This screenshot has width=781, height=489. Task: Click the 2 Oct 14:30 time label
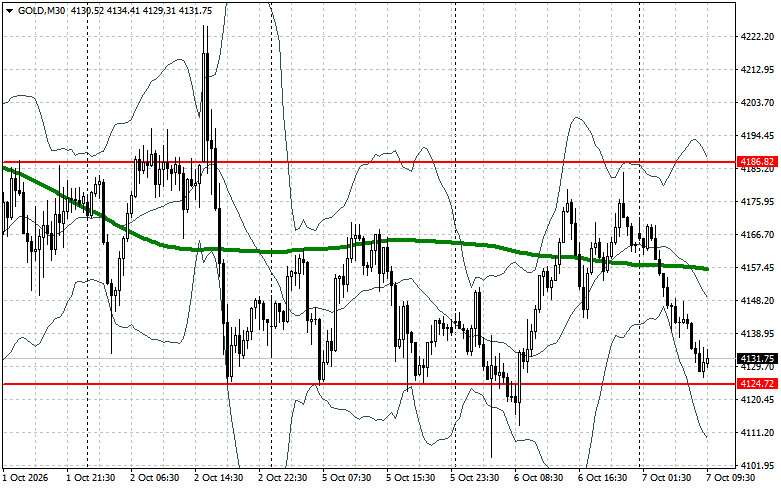click(219, 478)
